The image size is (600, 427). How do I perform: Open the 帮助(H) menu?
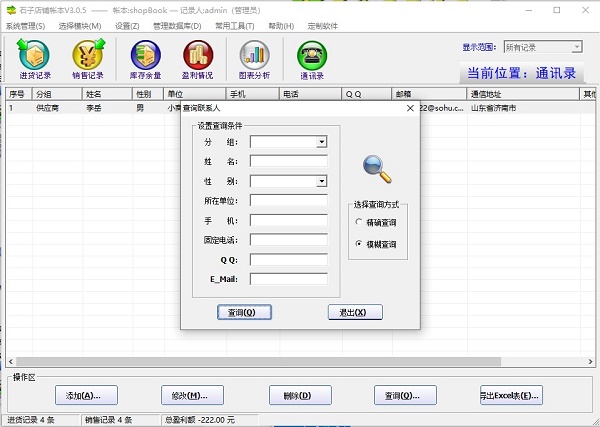pos(281,26)
